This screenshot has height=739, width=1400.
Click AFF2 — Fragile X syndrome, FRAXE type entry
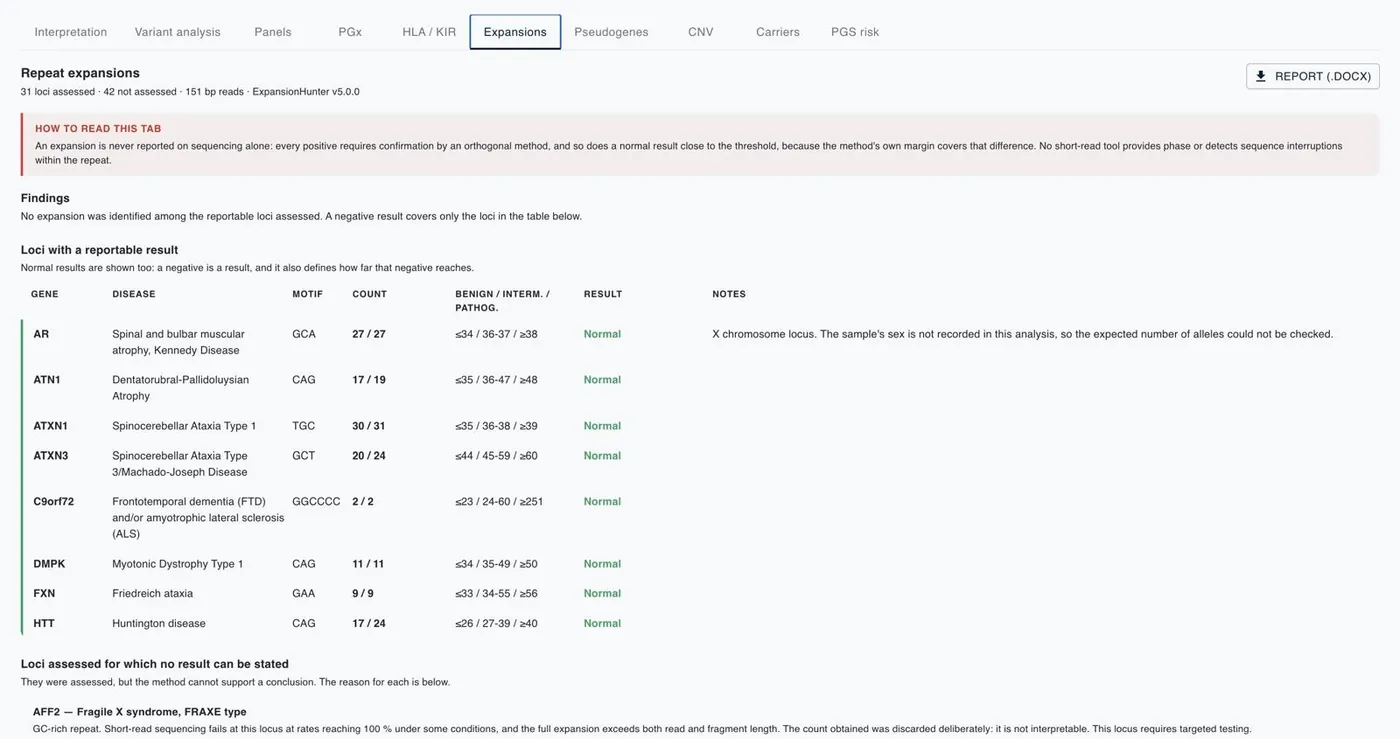point(140,712)
